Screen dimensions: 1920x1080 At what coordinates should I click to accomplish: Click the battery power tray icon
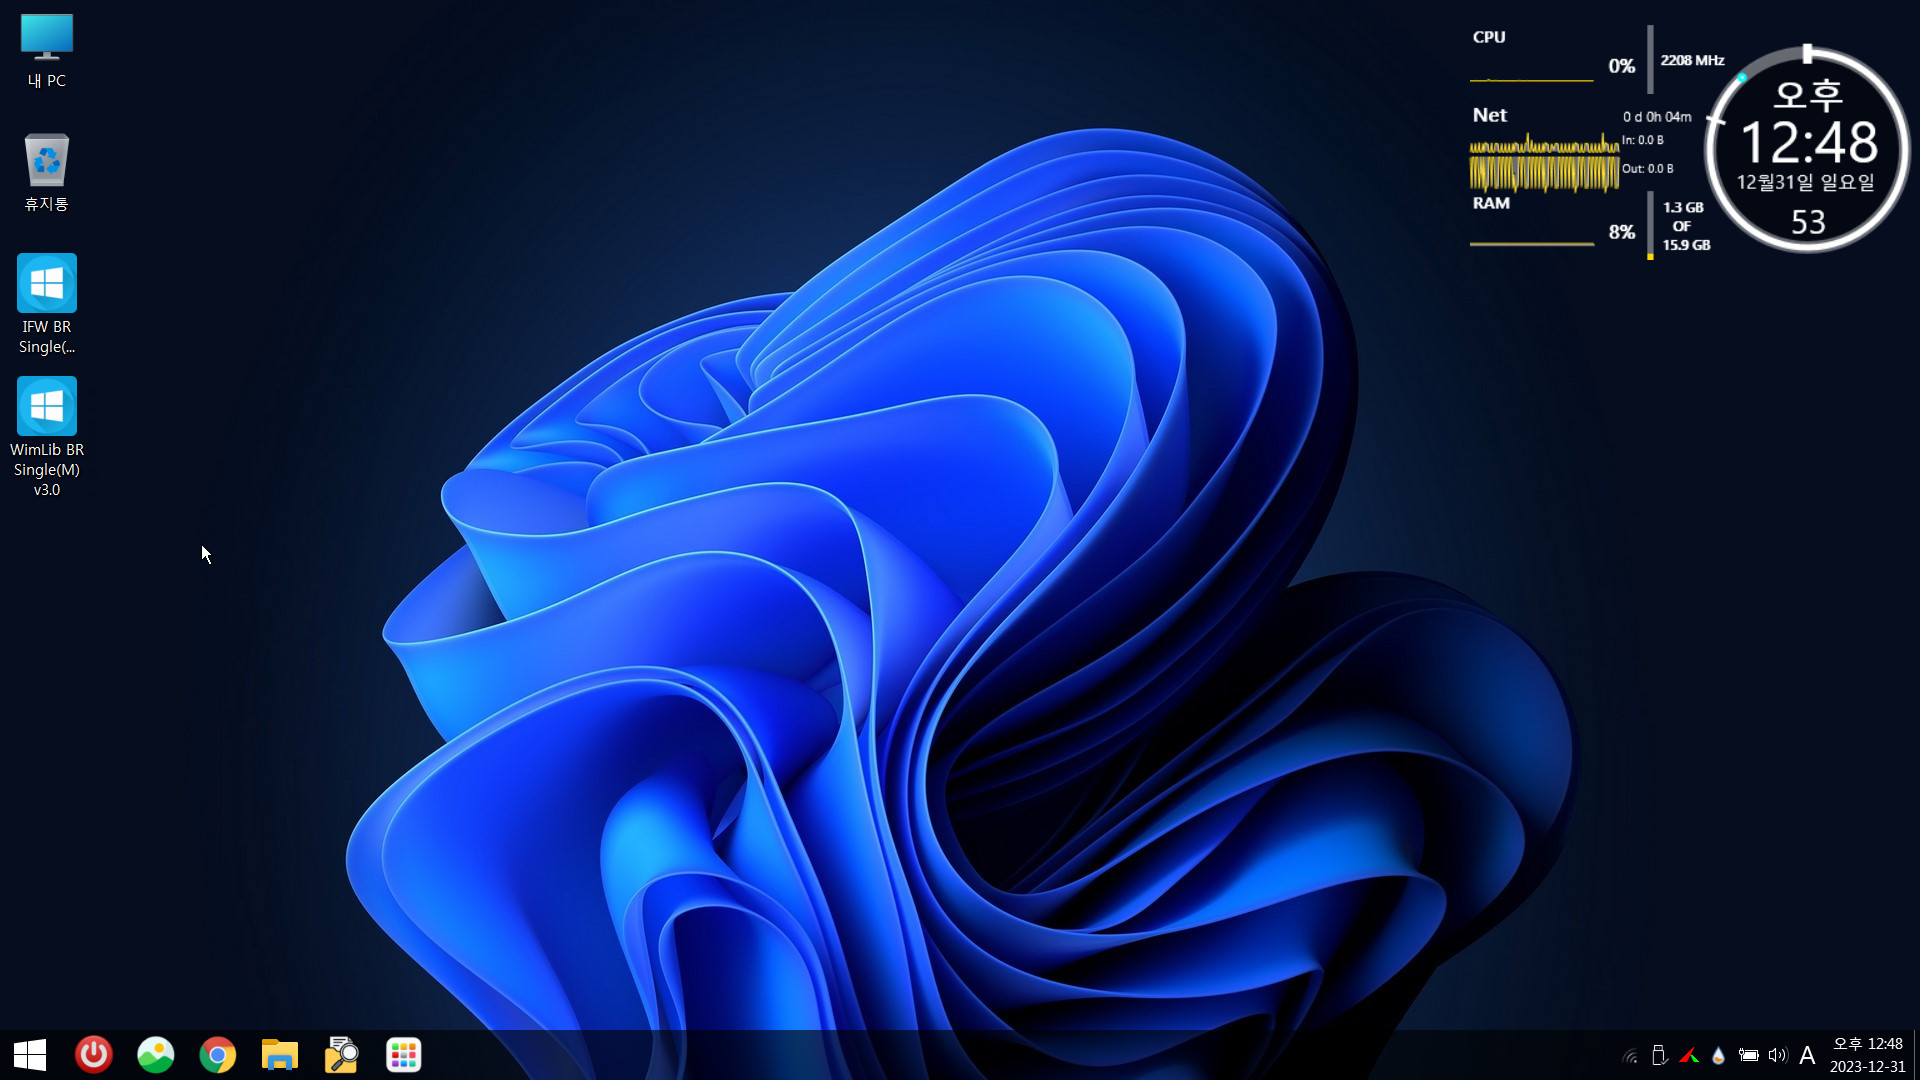1748,1055
